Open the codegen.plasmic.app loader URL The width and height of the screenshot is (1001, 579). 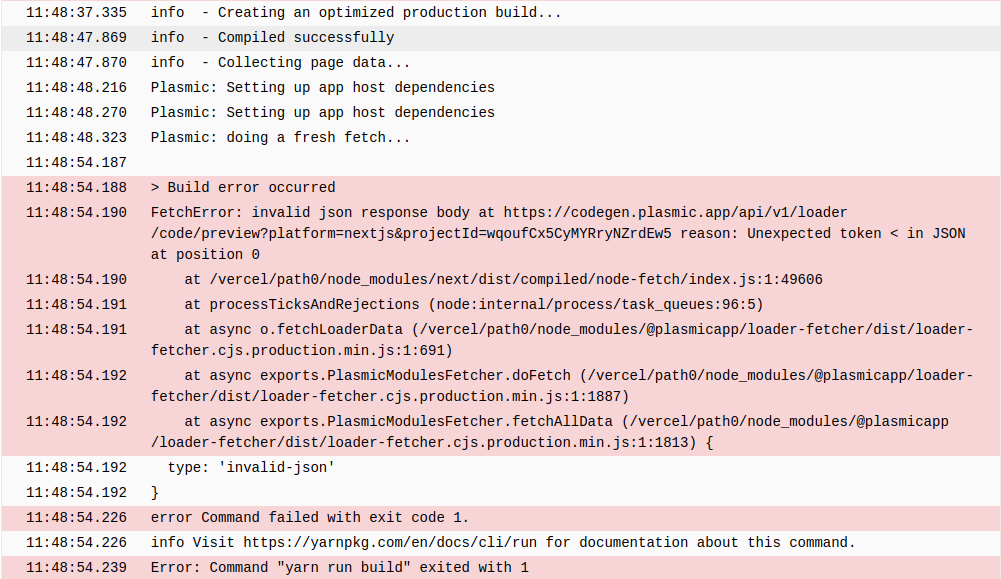(675, 213)
